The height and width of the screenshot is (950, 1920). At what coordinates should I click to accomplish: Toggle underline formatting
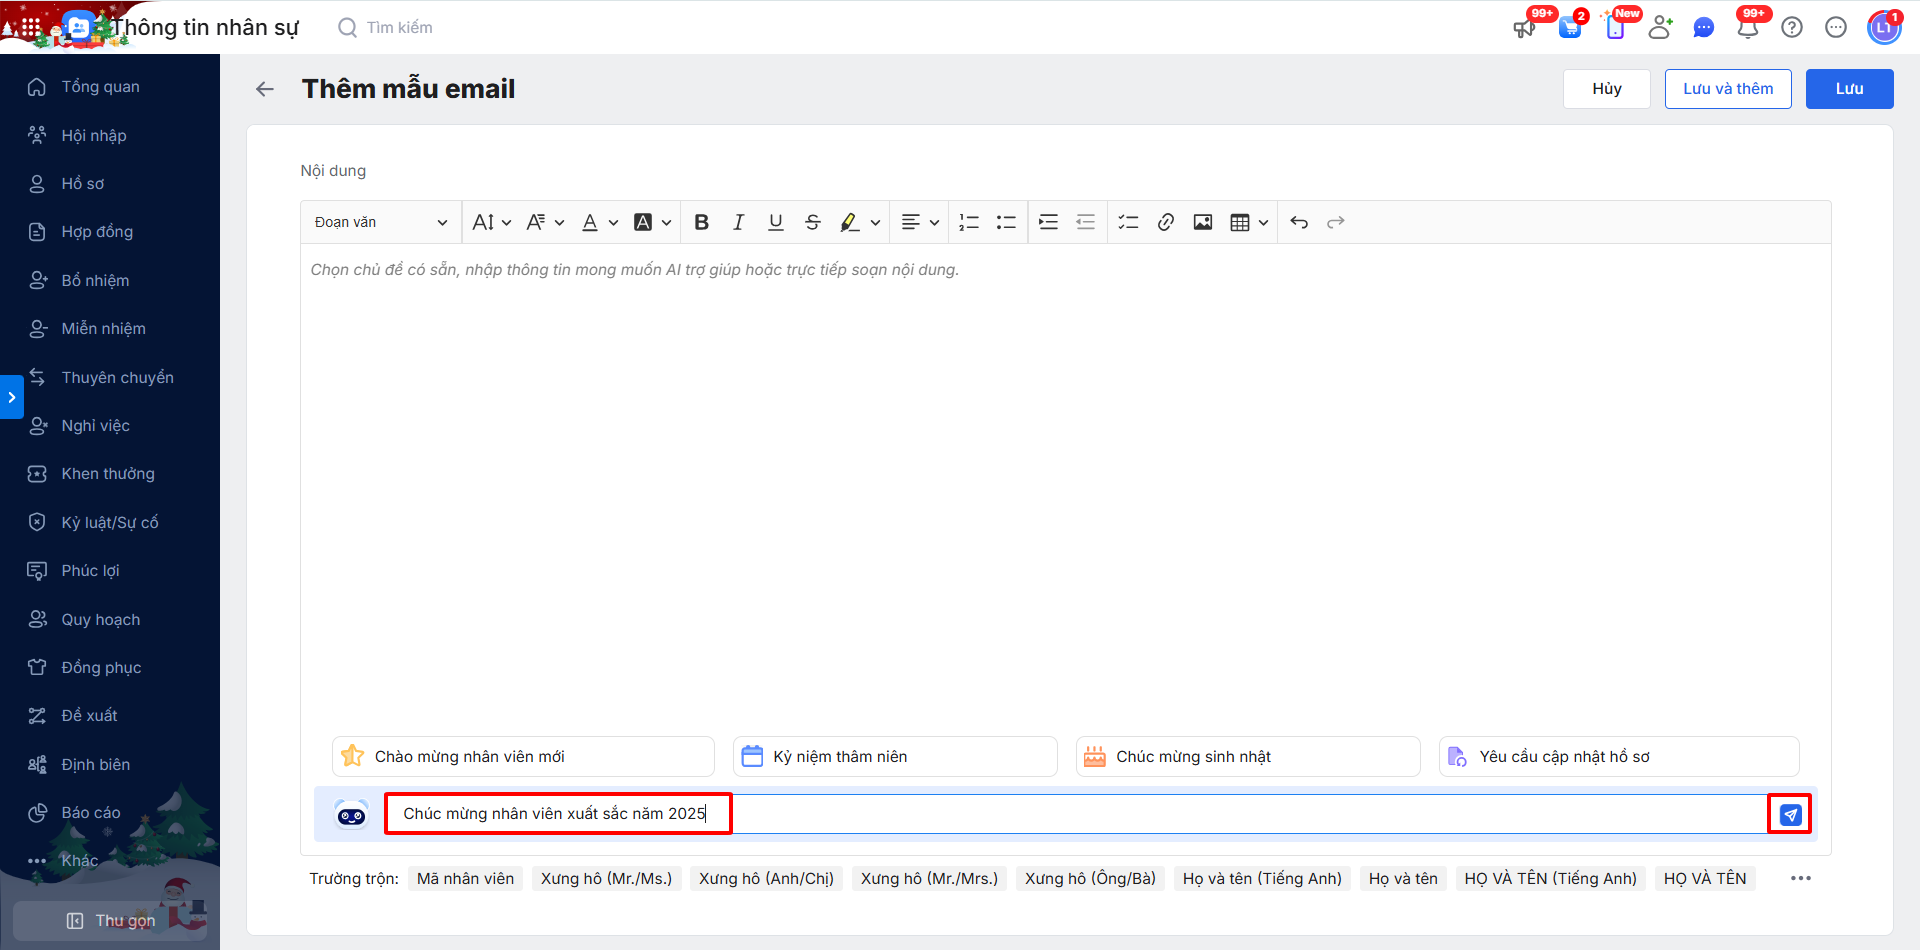(775, 222)
